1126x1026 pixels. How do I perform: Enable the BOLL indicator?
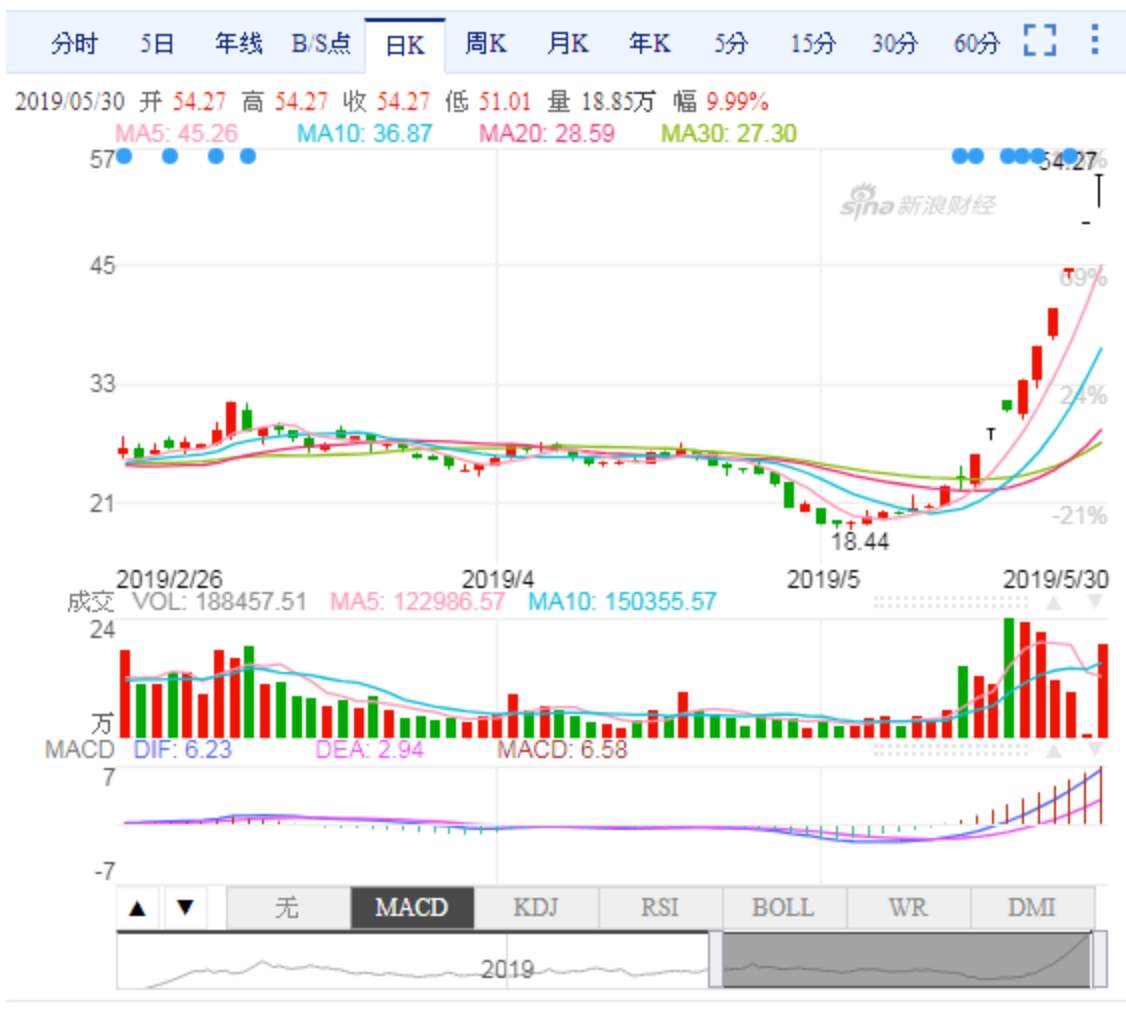tap(784, 908)
